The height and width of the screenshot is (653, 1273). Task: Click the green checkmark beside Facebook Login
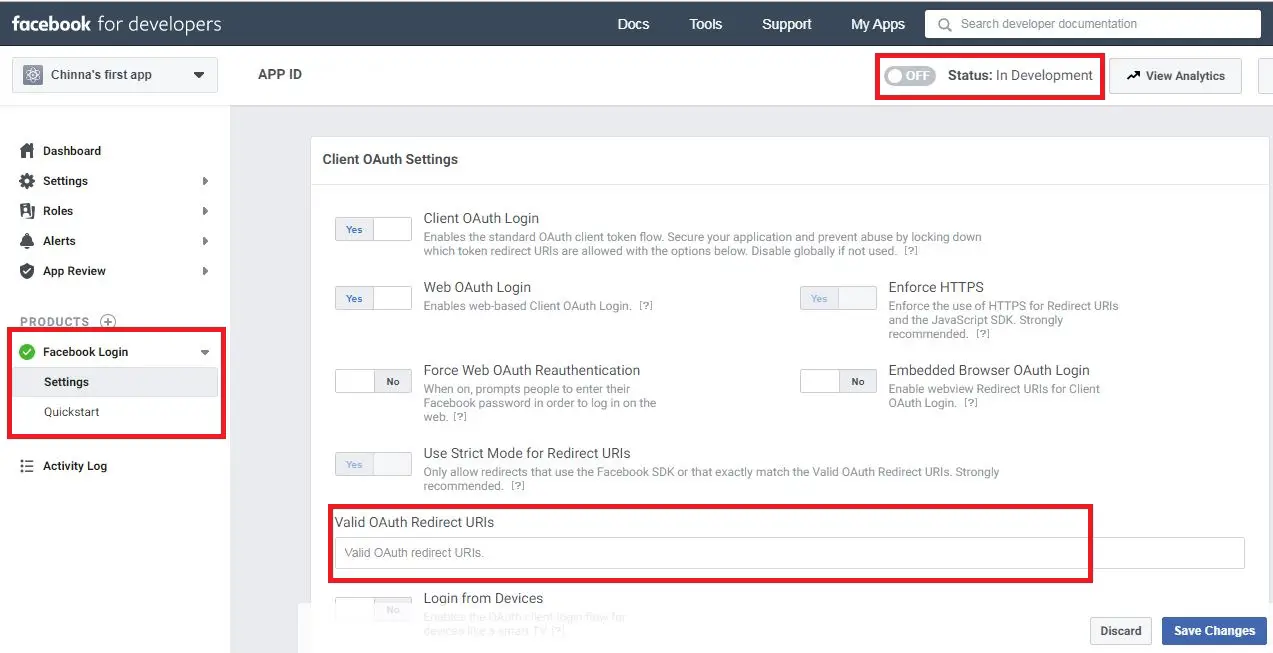click(x=28, y=351)
